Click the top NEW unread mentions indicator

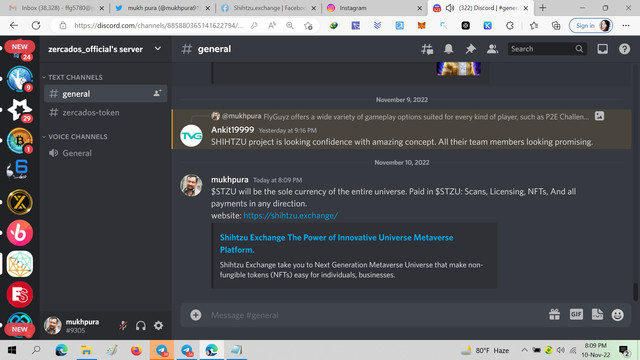point(20,47)
